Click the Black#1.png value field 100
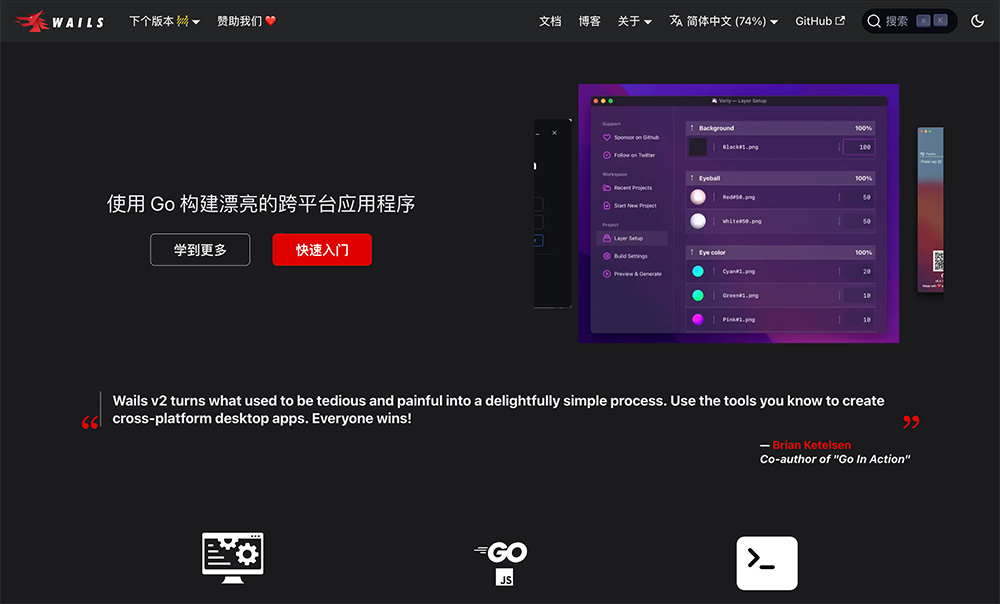 858,147
